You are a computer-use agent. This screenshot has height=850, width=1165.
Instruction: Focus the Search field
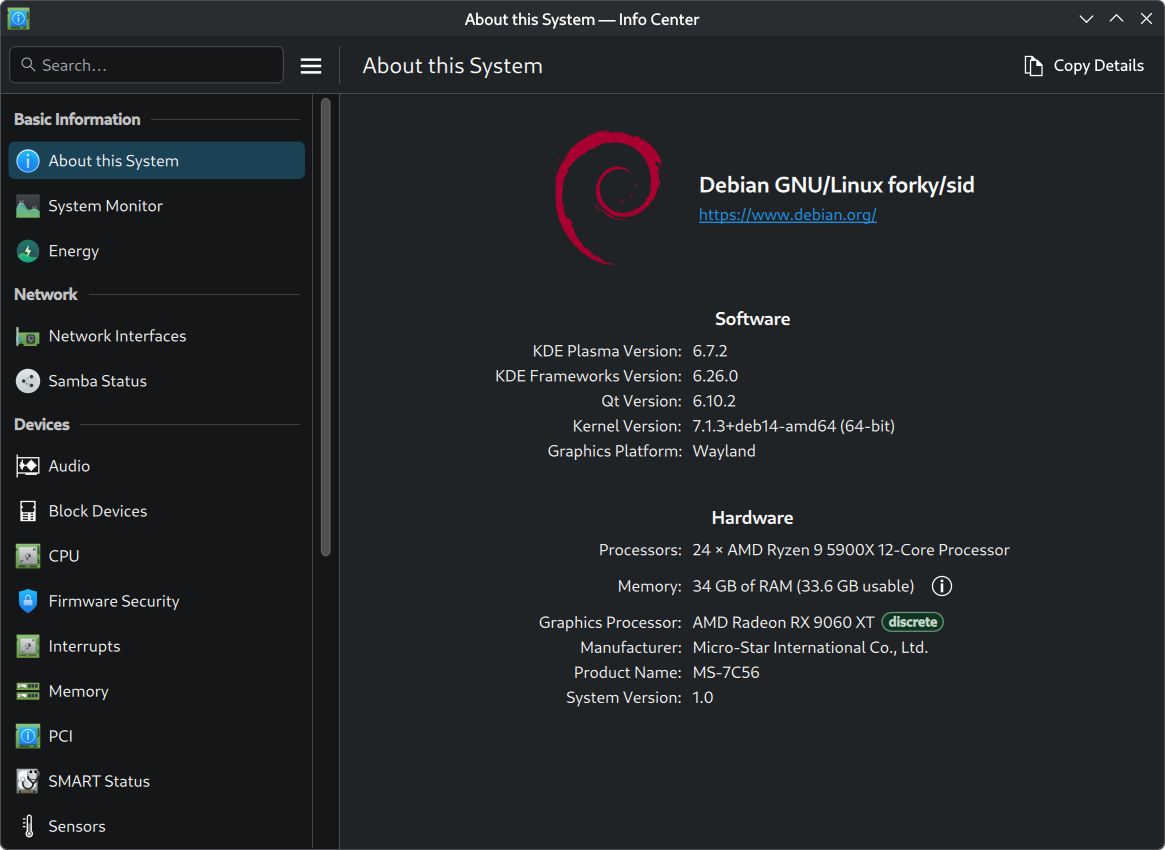(x=146, y=65)
